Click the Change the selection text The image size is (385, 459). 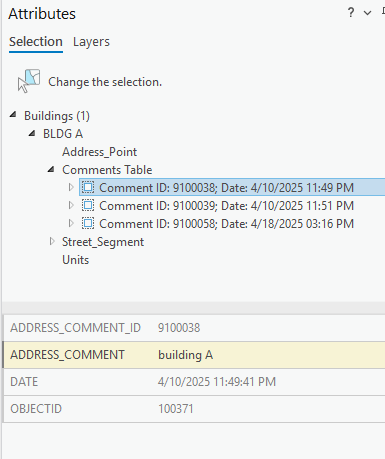tap(105, 82)
